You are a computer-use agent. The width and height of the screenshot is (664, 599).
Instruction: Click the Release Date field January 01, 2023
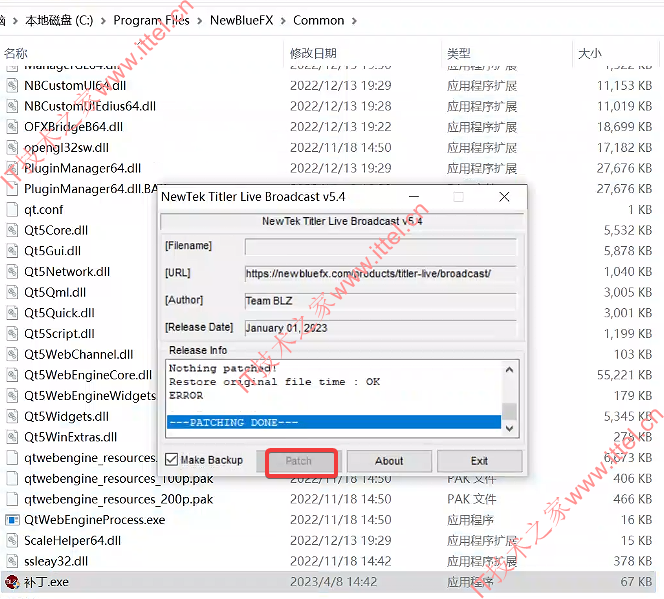(x=380, y=328)
